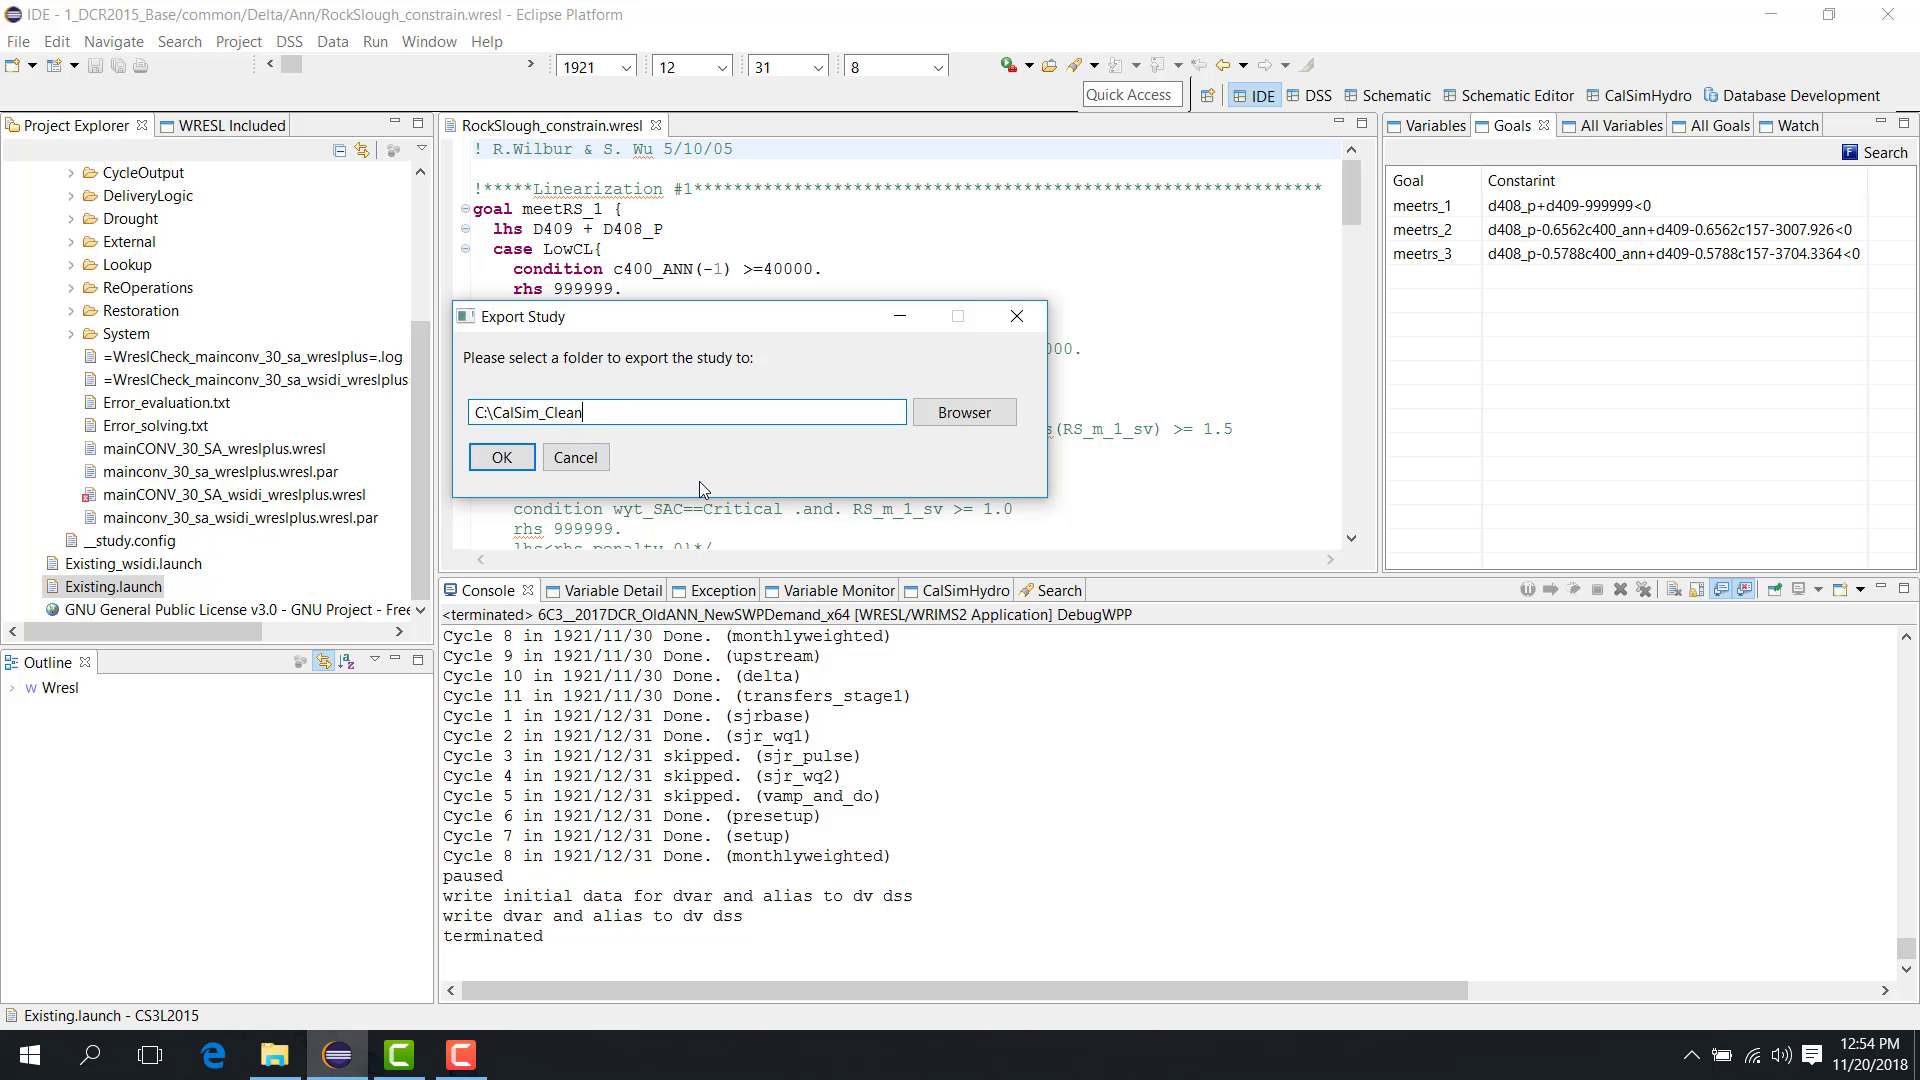Collapse the goal meetRS_1 fold marker
The width and height of the screenshot is (1920, 1080).
click(465, 209)
